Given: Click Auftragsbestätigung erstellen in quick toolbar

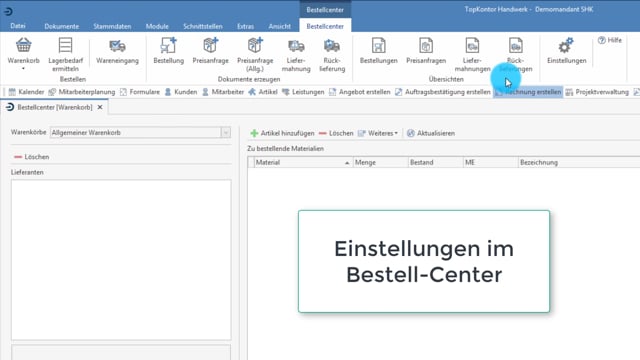Looking at the screenshot, I should [x=443, y=92].
